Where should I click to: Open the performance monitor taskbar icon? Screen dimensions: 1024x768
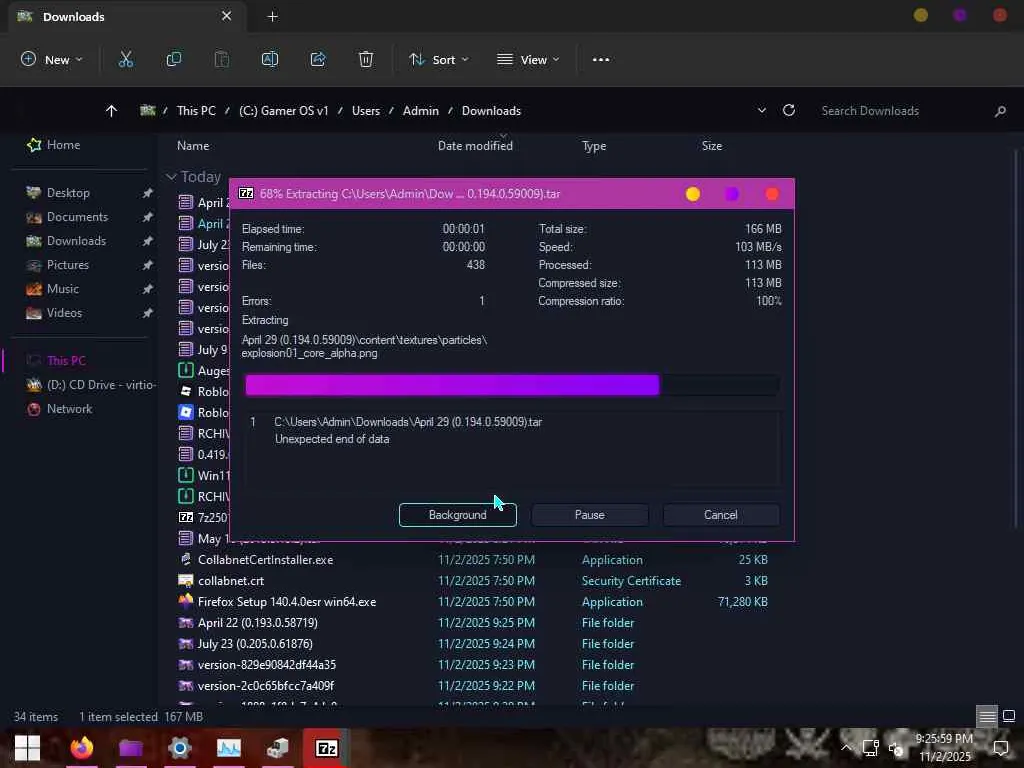point(229,748)
